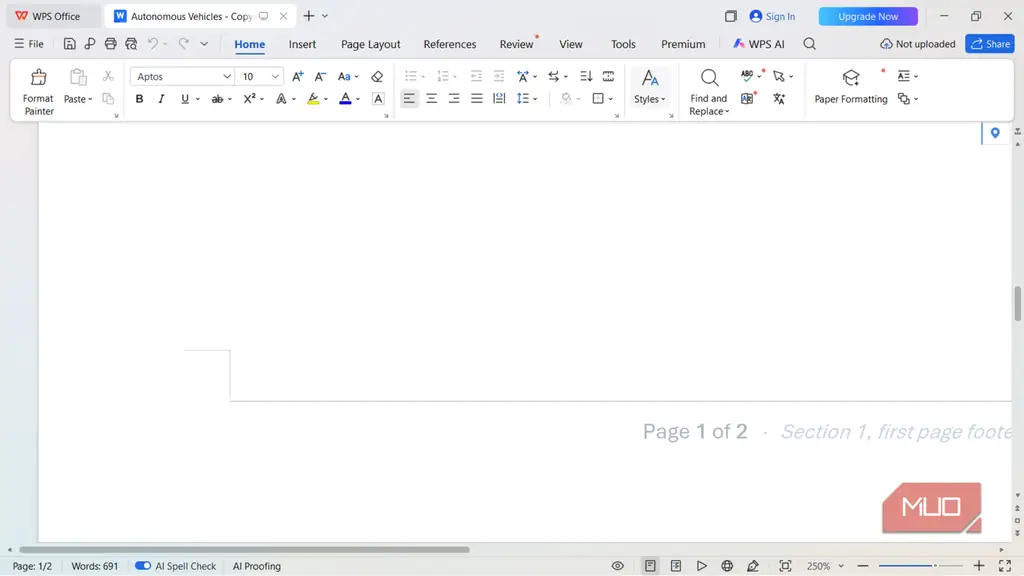Open the Styles gallery dropdown

(x=650, y=88)
